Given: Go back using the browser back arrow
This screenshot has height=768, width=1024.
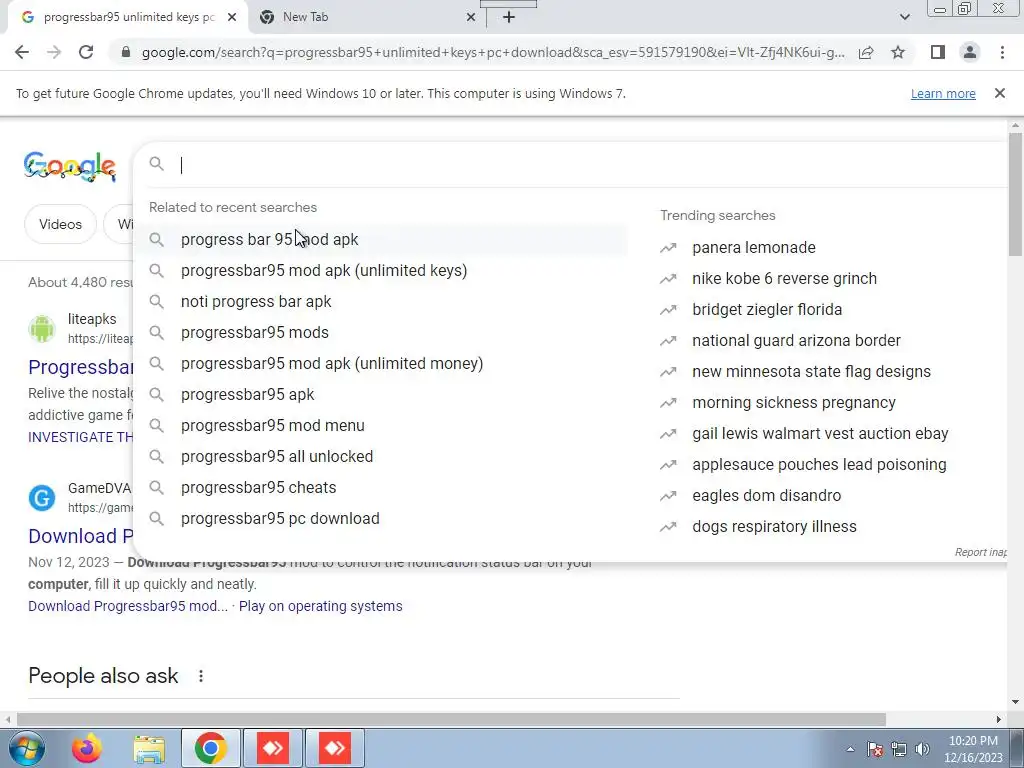Looking at the screenshot, I should 22,52.
